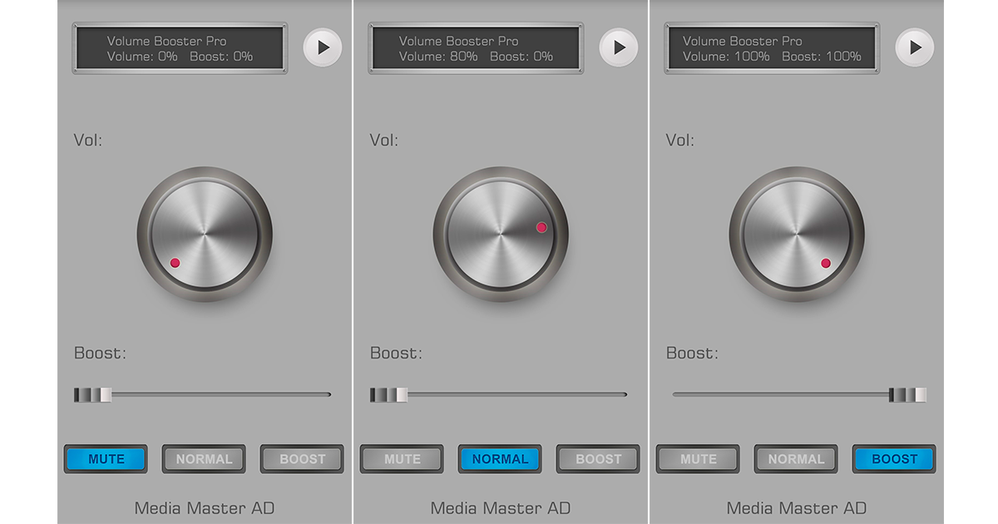Select gray BOOST button in the Volume: 80% panel
This screenshot has height=524, width=998.
point(598,459)
